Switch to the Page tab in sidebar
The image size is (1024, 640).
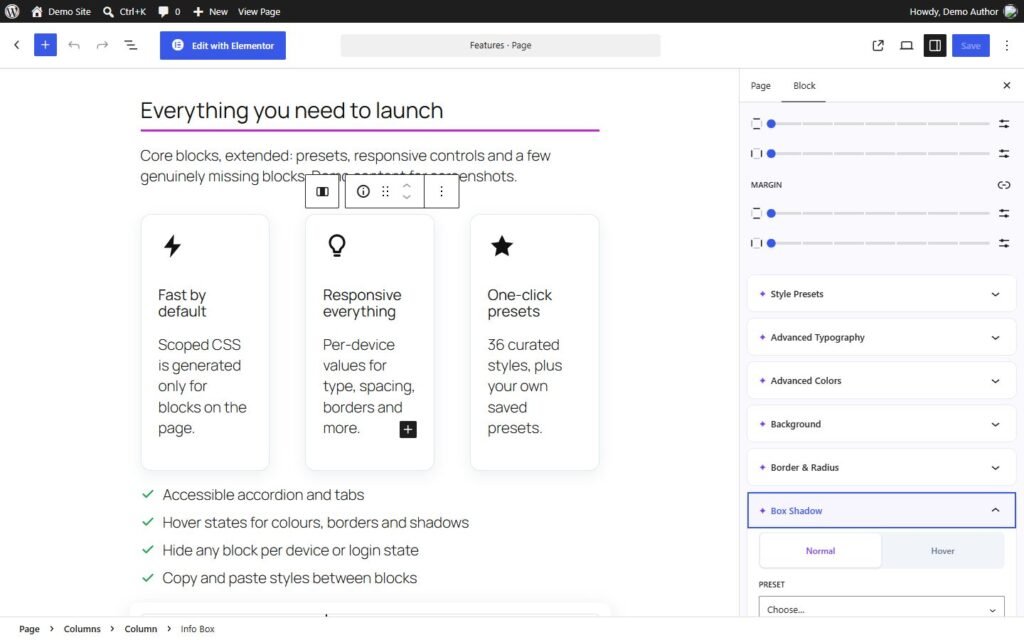click(760, 86)
